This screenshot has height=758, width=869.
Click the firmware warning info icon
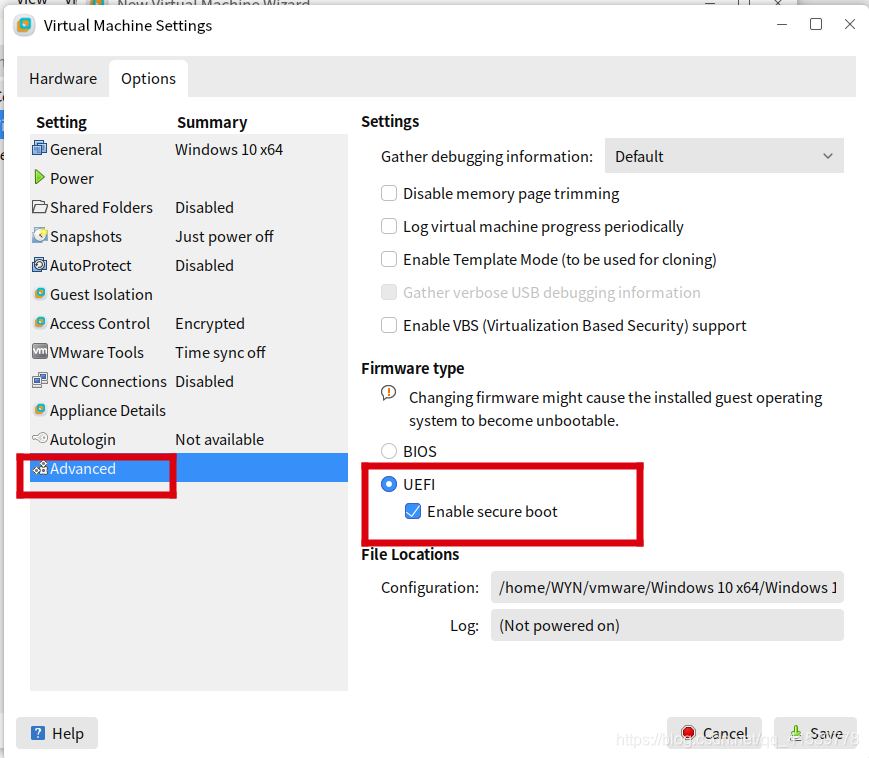tap(389, 393)
